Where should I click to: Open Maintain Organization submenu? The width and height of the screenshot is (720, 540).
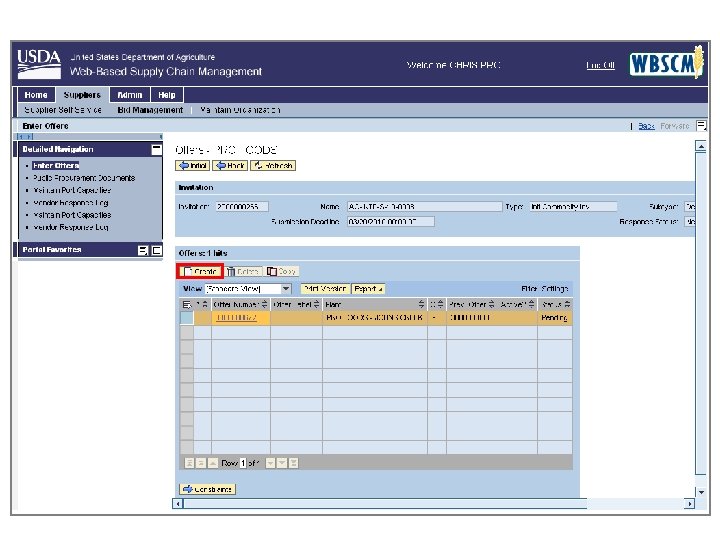coord(240,110)
